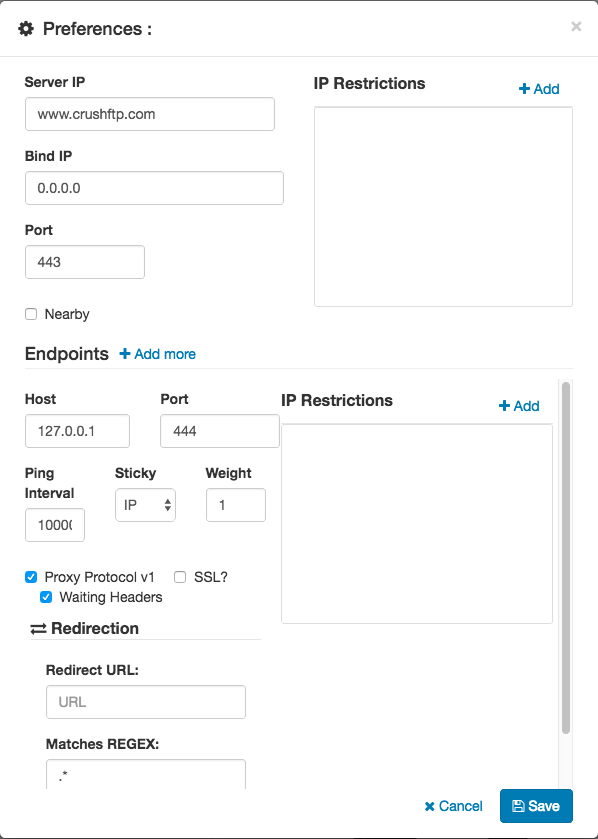Enable the Nearby checkbox
Image resolution: width=598 pixels, height=839 pixels.
point(31,314)
